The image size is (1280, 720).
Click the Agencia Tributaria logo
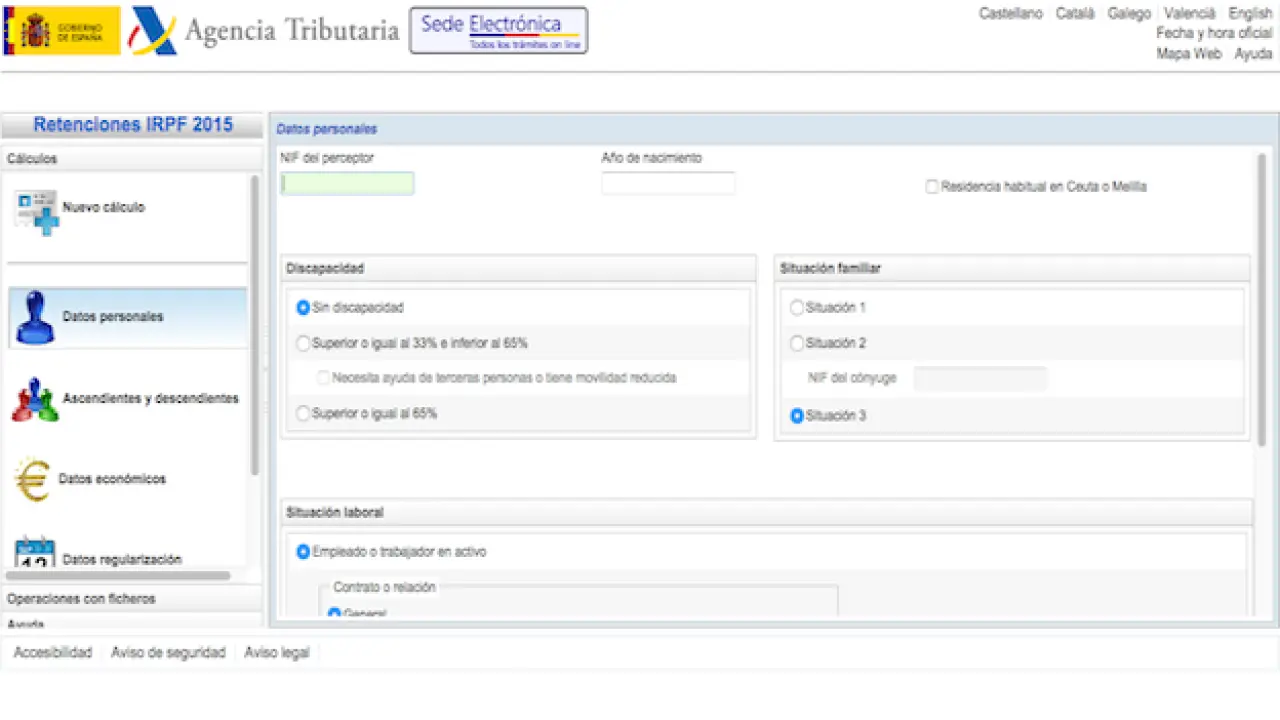pyautogui.click(x=266, y=31)
